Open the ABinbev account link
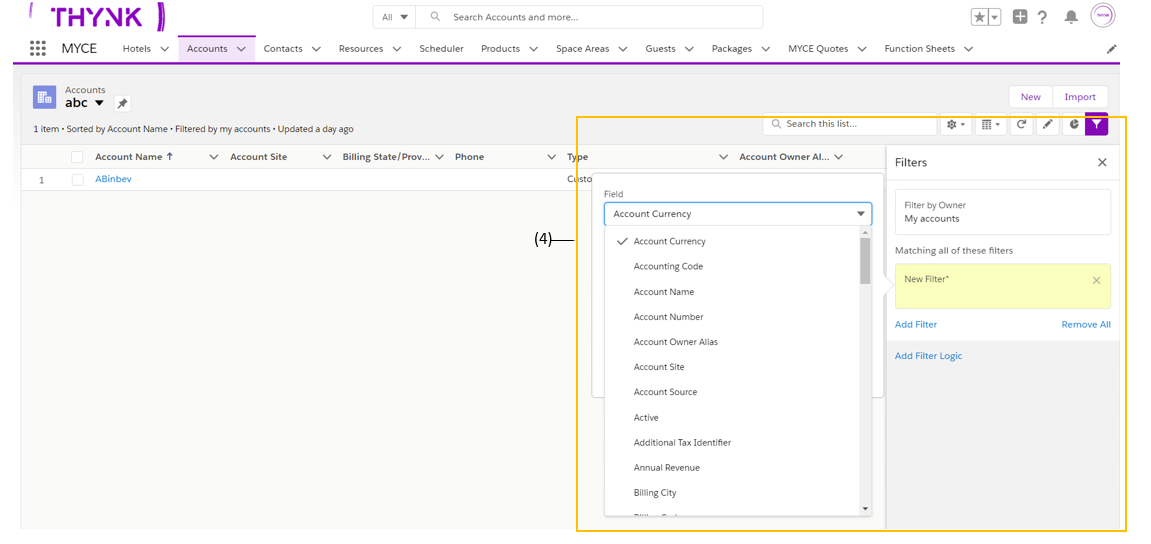The width and height of the screenshot is (1151, 544). coord(113,179)
